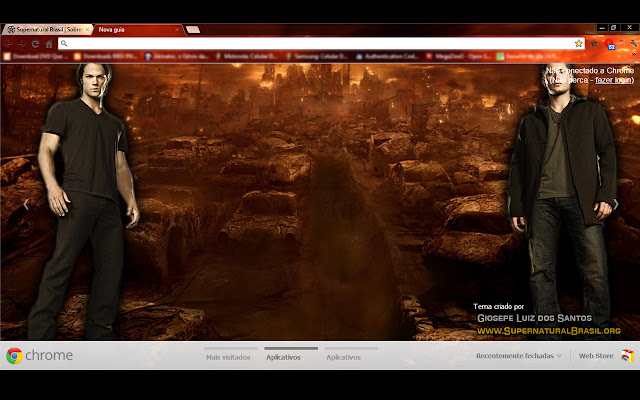This screenshot has width=640, height=400.
Task: Open a new tab with the small tab button
Action: (x=193, y=29)
